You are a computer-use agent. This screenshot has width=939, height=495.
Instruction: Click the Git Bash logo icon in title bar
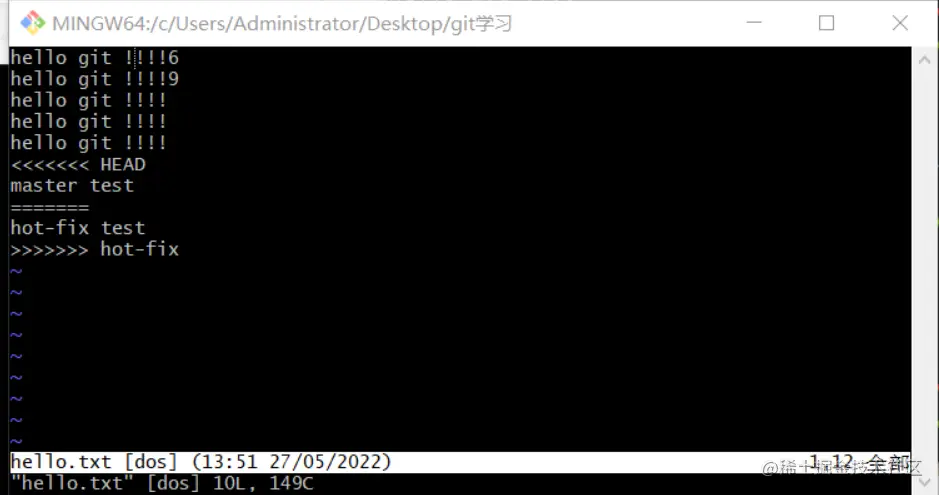[x=32, y=23]
